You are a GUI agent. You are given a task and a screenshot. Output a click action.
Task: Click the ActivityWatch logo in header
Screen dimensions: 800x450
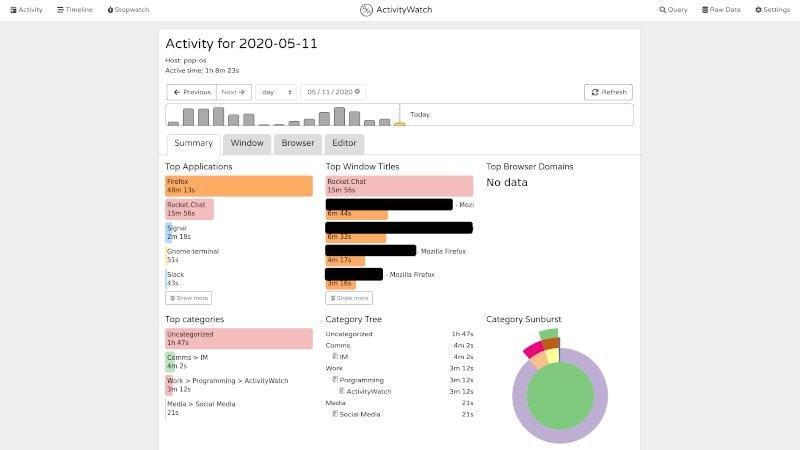pyautogui.click(x=399, y=10)
